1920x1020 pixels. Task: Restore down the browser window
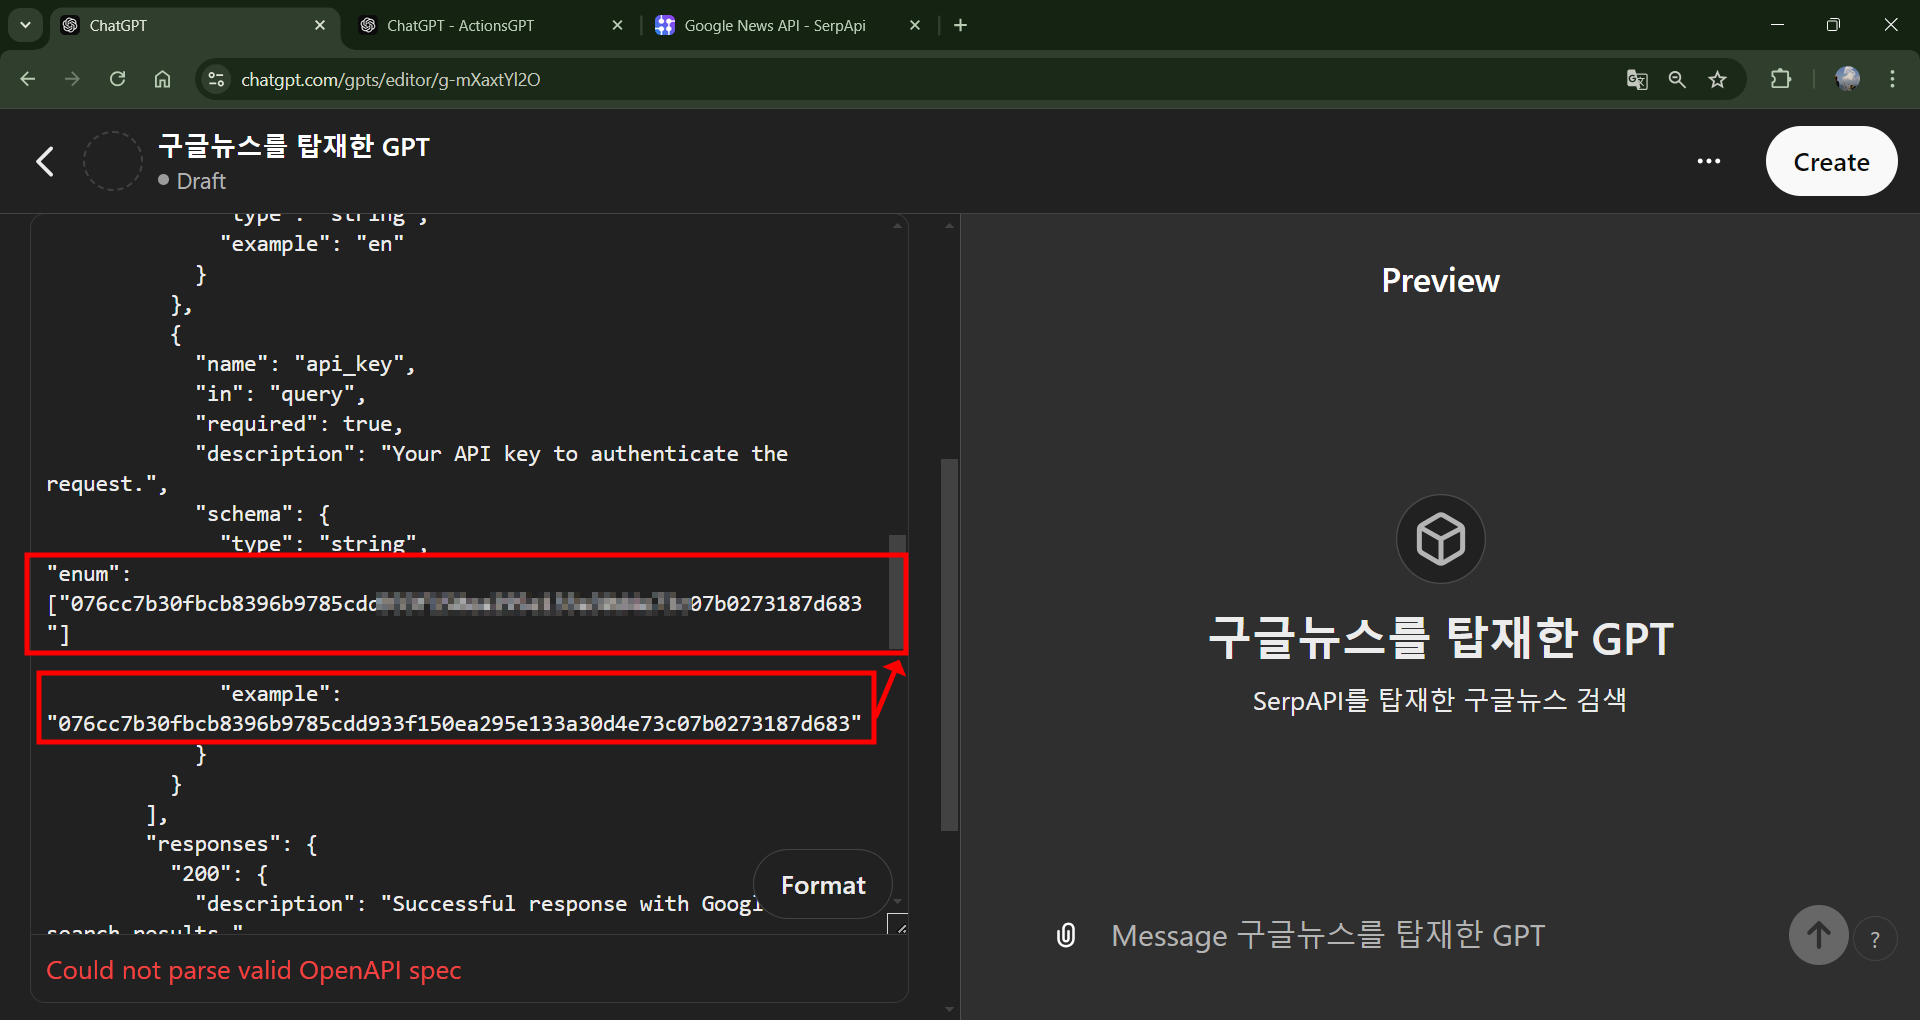click(x=1833, y=25)
